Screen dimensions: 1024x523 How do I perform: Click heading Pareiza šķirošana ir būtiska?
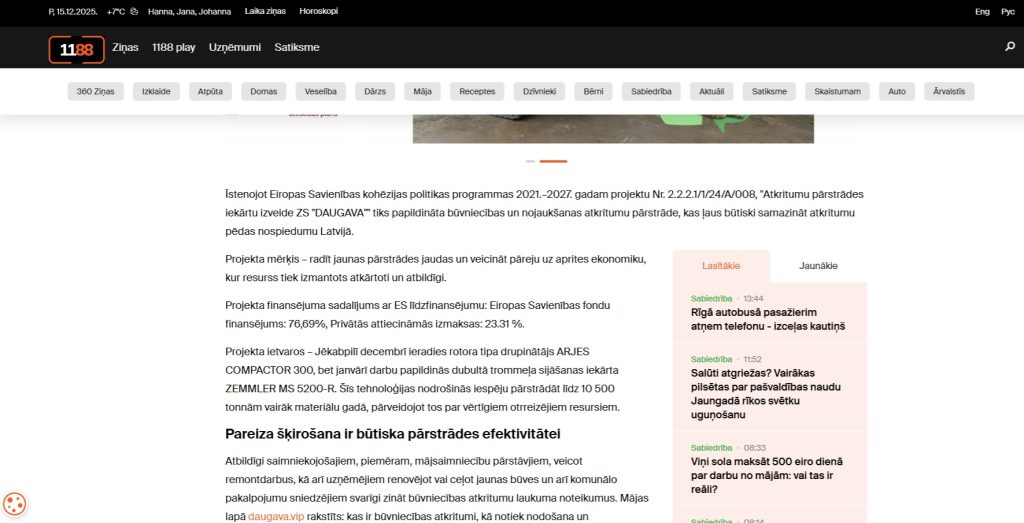click(x=392, y=434)
